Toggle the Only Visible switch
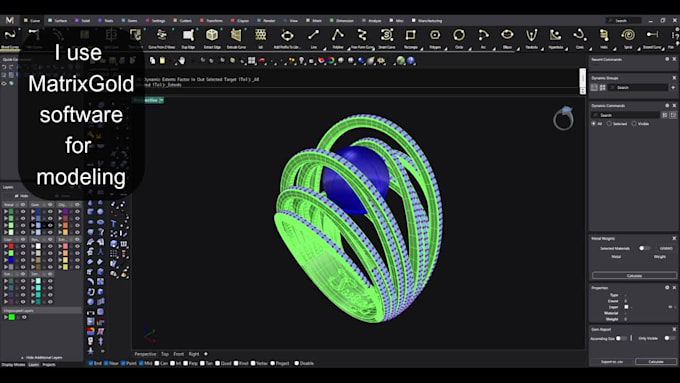This screenshot has width=680, height=383. click(670, 338)
